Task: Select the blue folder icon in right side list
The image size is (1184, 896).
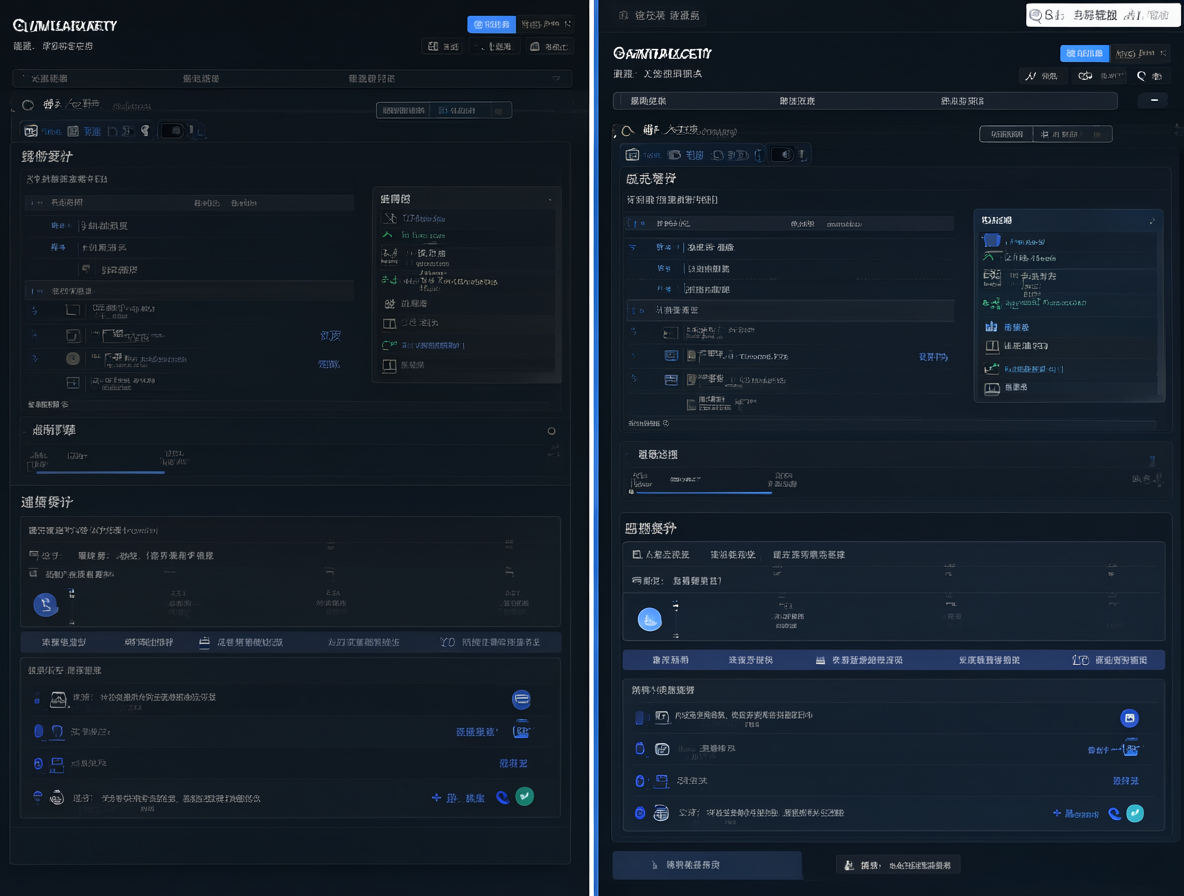Action: coord(991,240)
